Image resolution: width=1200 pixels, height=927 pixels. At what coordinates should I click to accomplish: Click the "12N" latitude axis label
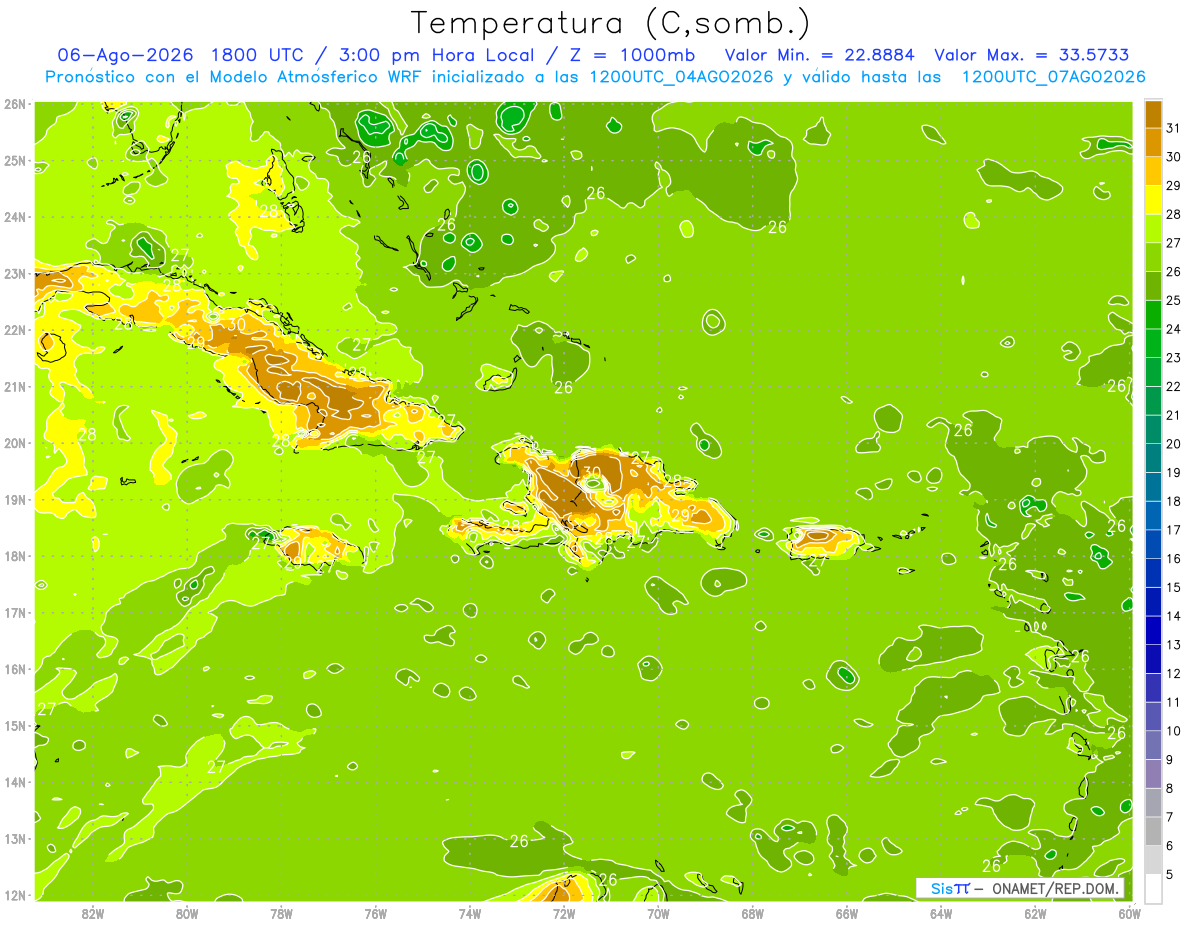(x=15, y=895)
